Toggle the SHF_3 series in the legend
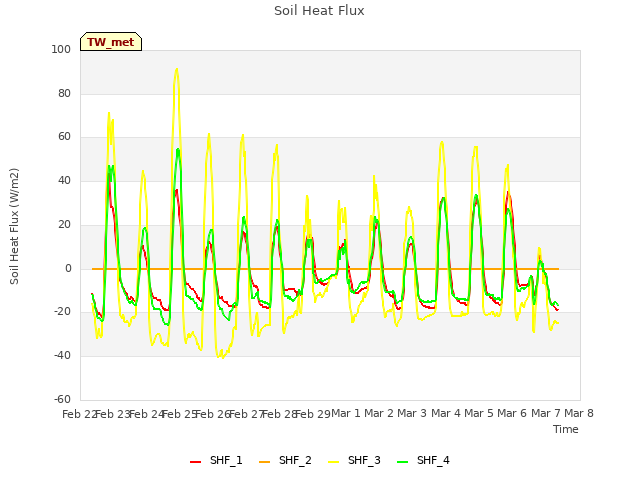Screen dimensions: 640x480 point(354,460)
